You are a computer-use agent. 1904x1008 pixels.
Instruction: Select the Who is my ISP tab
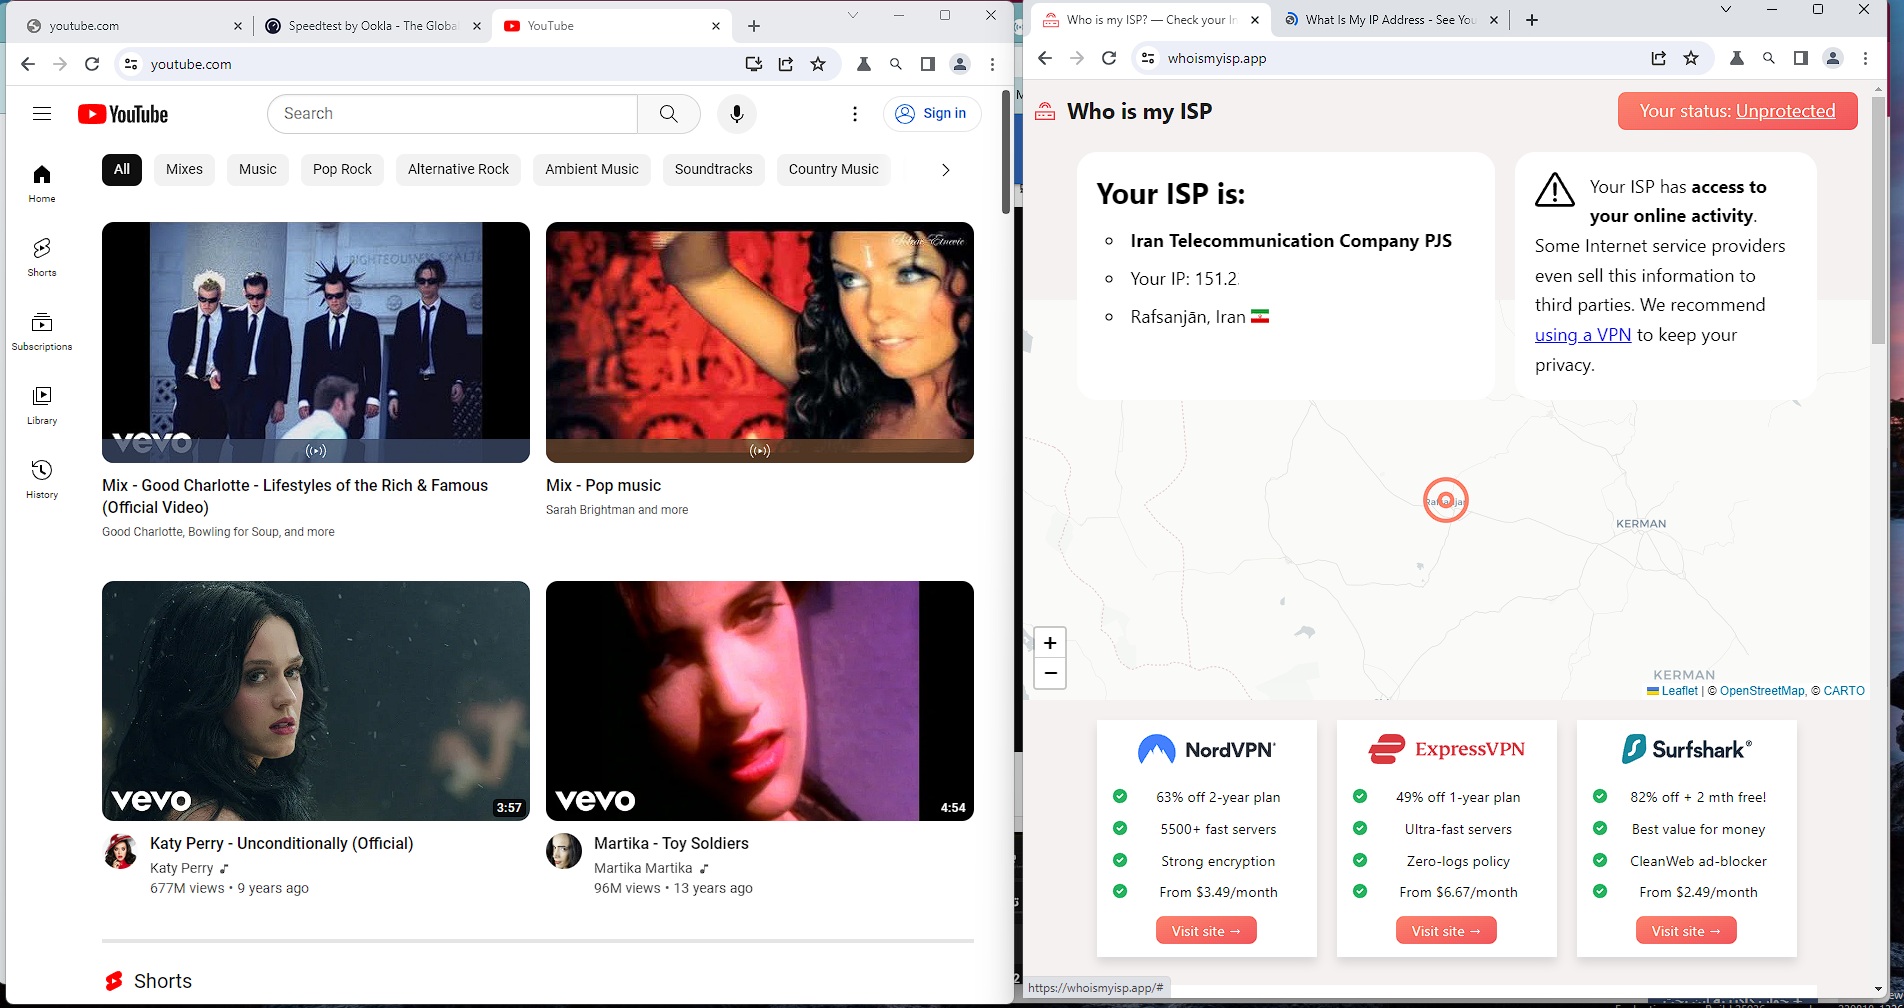tap(1150, 20)
